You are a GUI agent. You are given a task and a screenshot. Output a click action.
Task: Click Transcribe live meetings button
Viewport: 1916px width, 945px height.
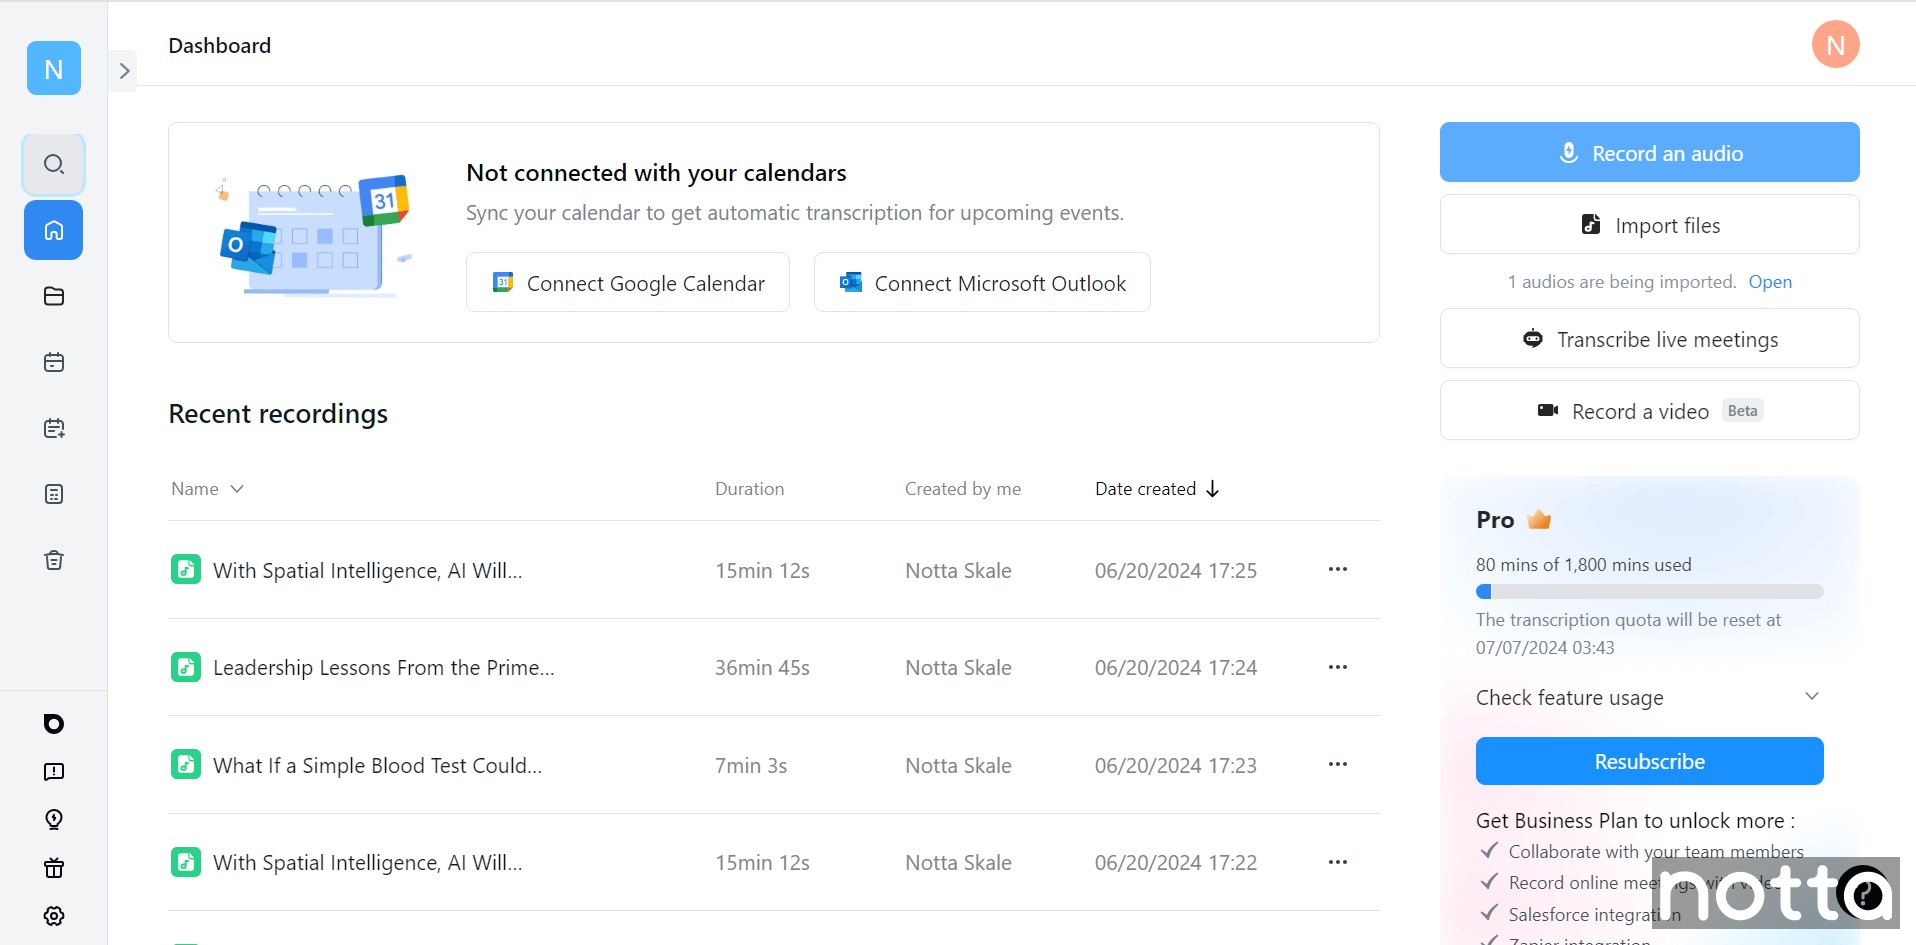1650,339
